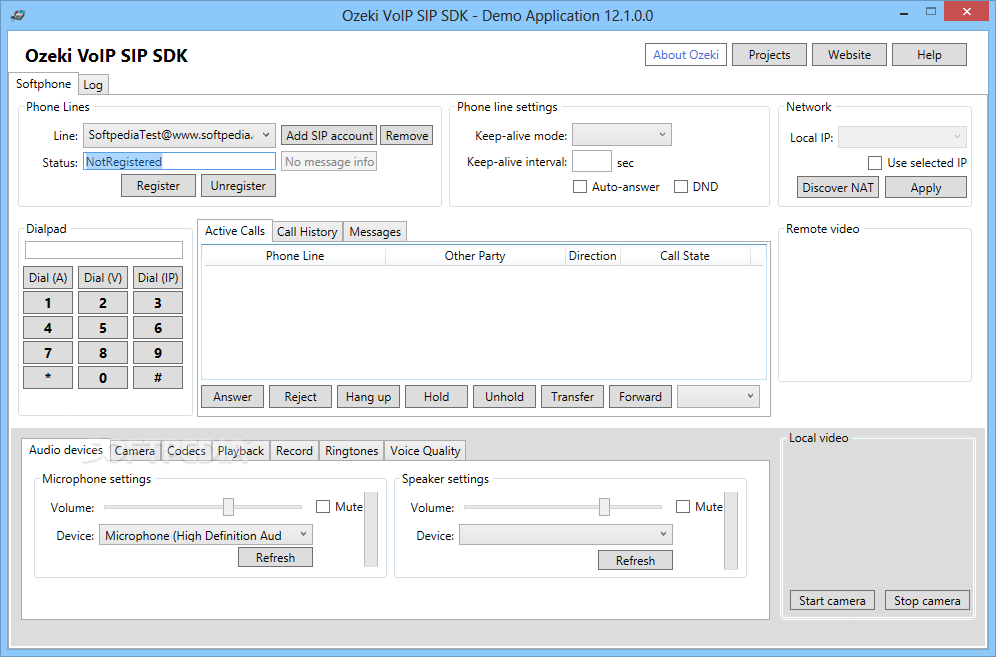Image resolution: width=996 pixels, height=657 pixels.
Task: Click the speaker volume slider thumb
Action: tap(604, 506)
